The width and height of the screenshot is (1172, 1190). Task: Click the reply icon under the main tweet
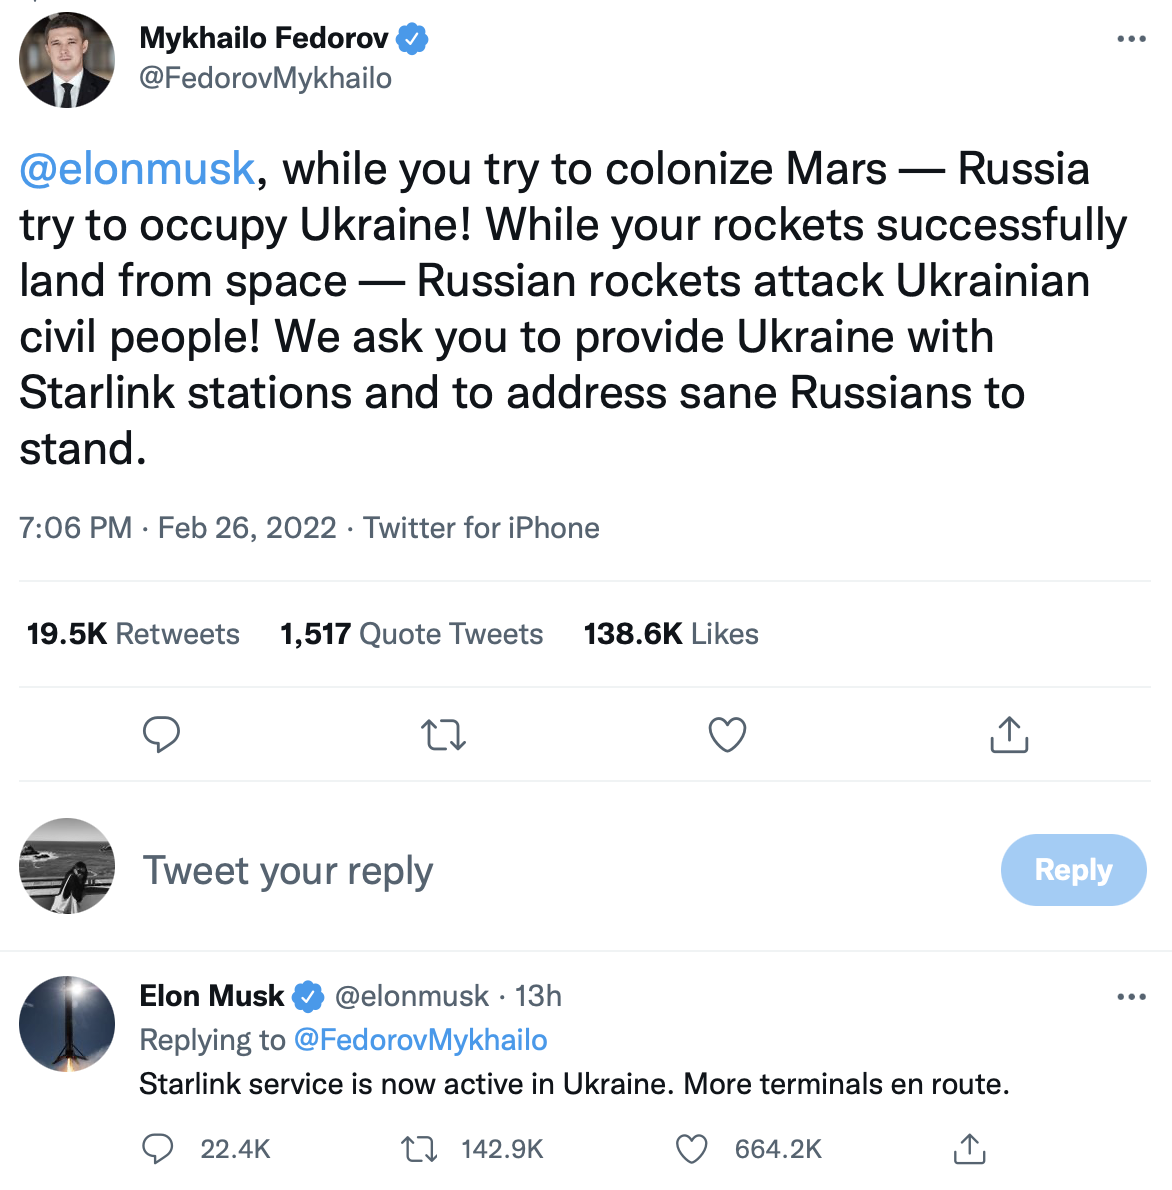[x=162, y=734]
